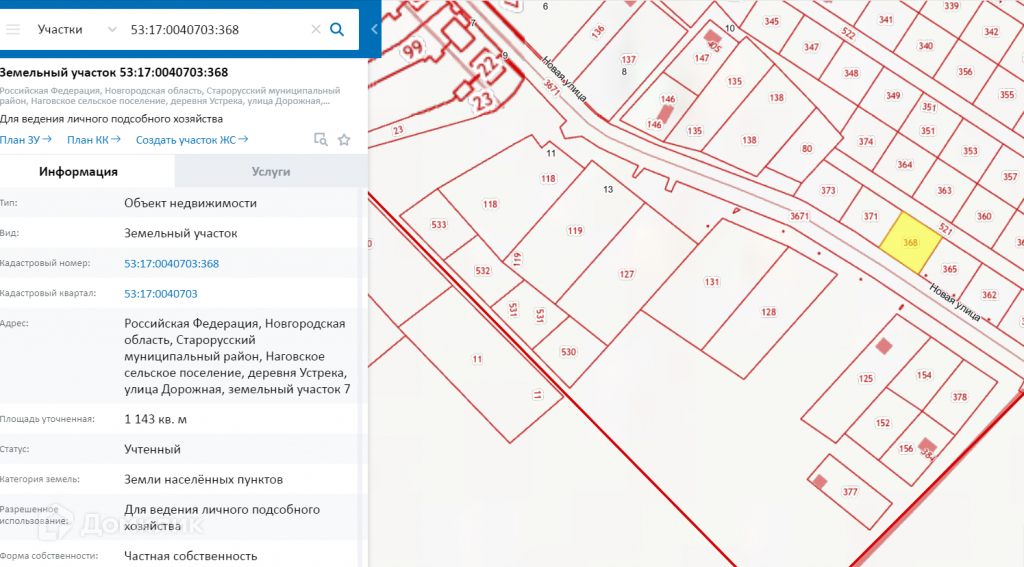This screenshot has height=567, width=1024.
Task: Select the Информация tab
Action: click(78, 172)
